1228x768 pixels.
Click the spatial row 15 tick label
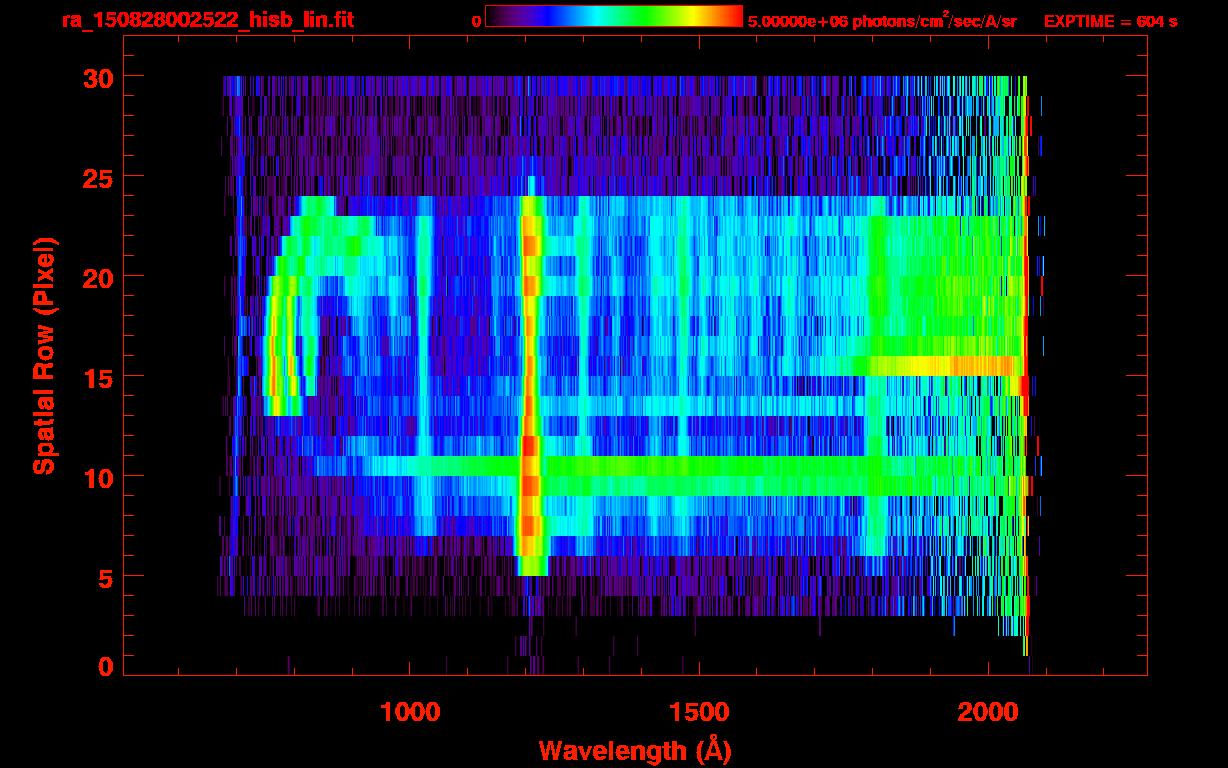pos(98,377)
